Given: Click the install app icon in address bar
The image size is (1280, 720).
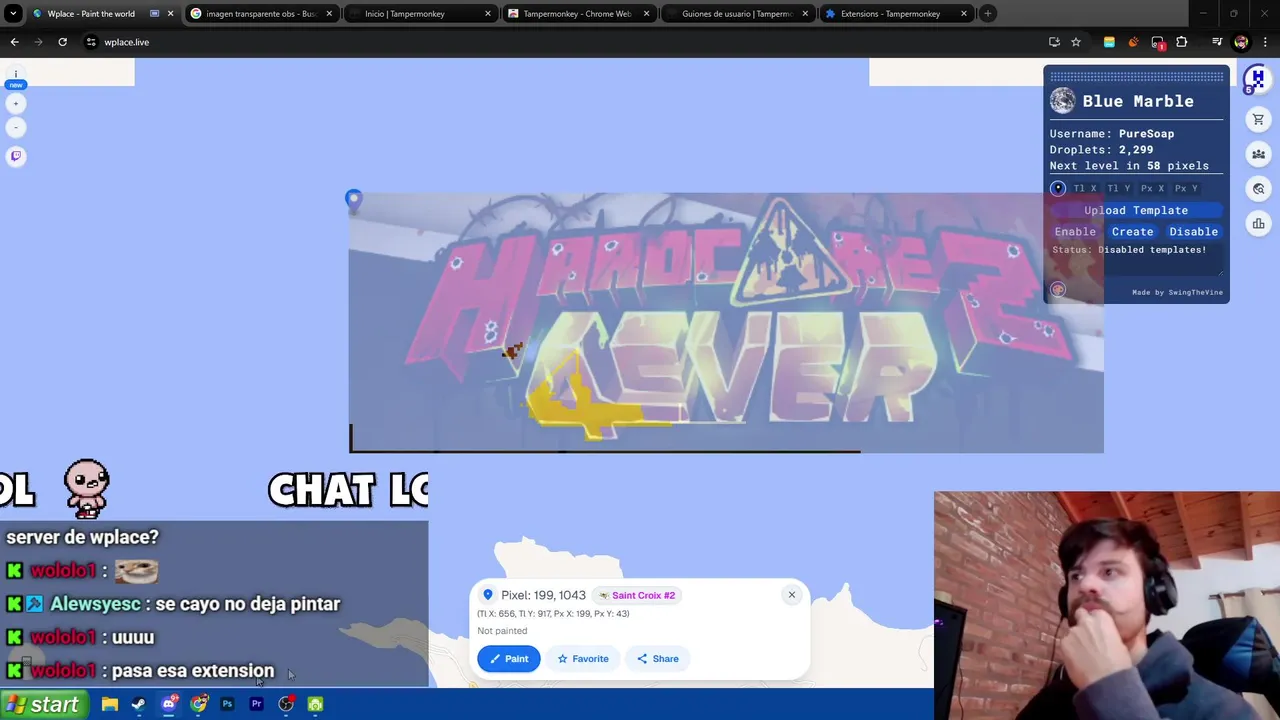Looking at the screenshot, I should pyautogui.click(x=1054, y=42).
